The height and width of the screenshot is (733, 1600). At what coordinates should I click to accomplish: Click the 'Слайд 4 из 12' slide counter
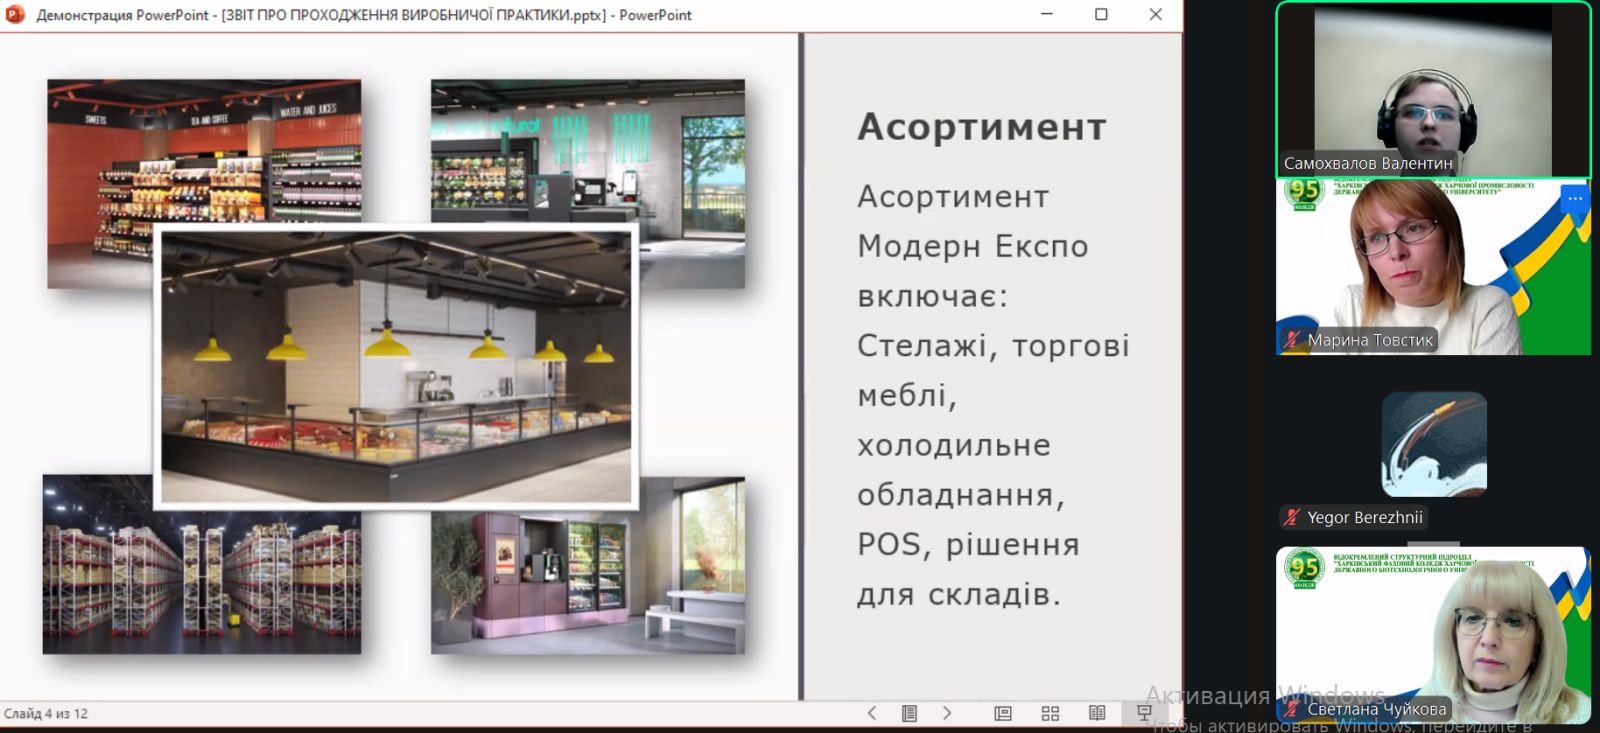point(46,714)
